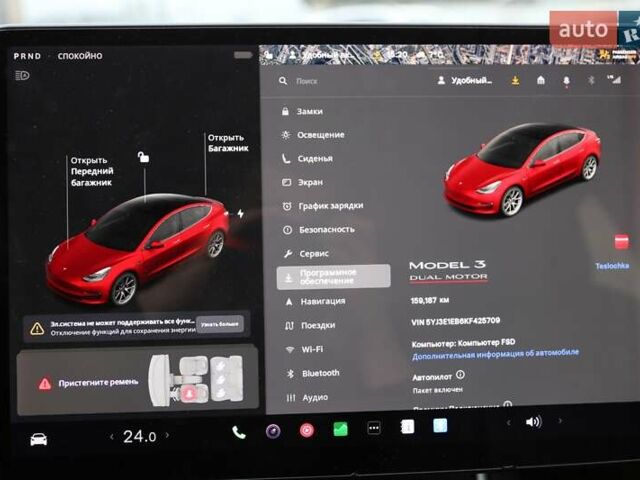The image size is (640, 480).
Task: Click the Узнать больше button
Action: pos(219,325)
